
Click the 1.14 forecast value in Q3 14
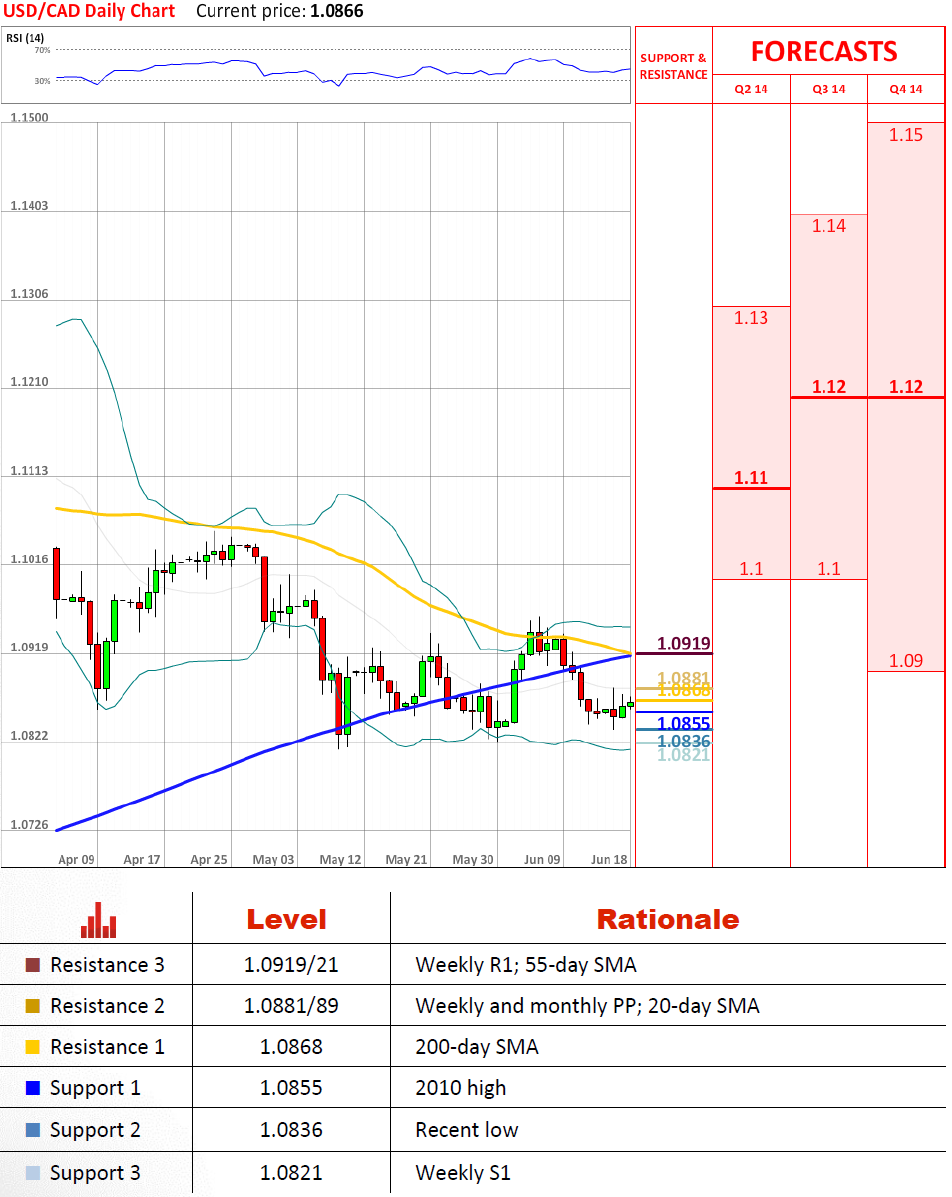coord(829,226)
